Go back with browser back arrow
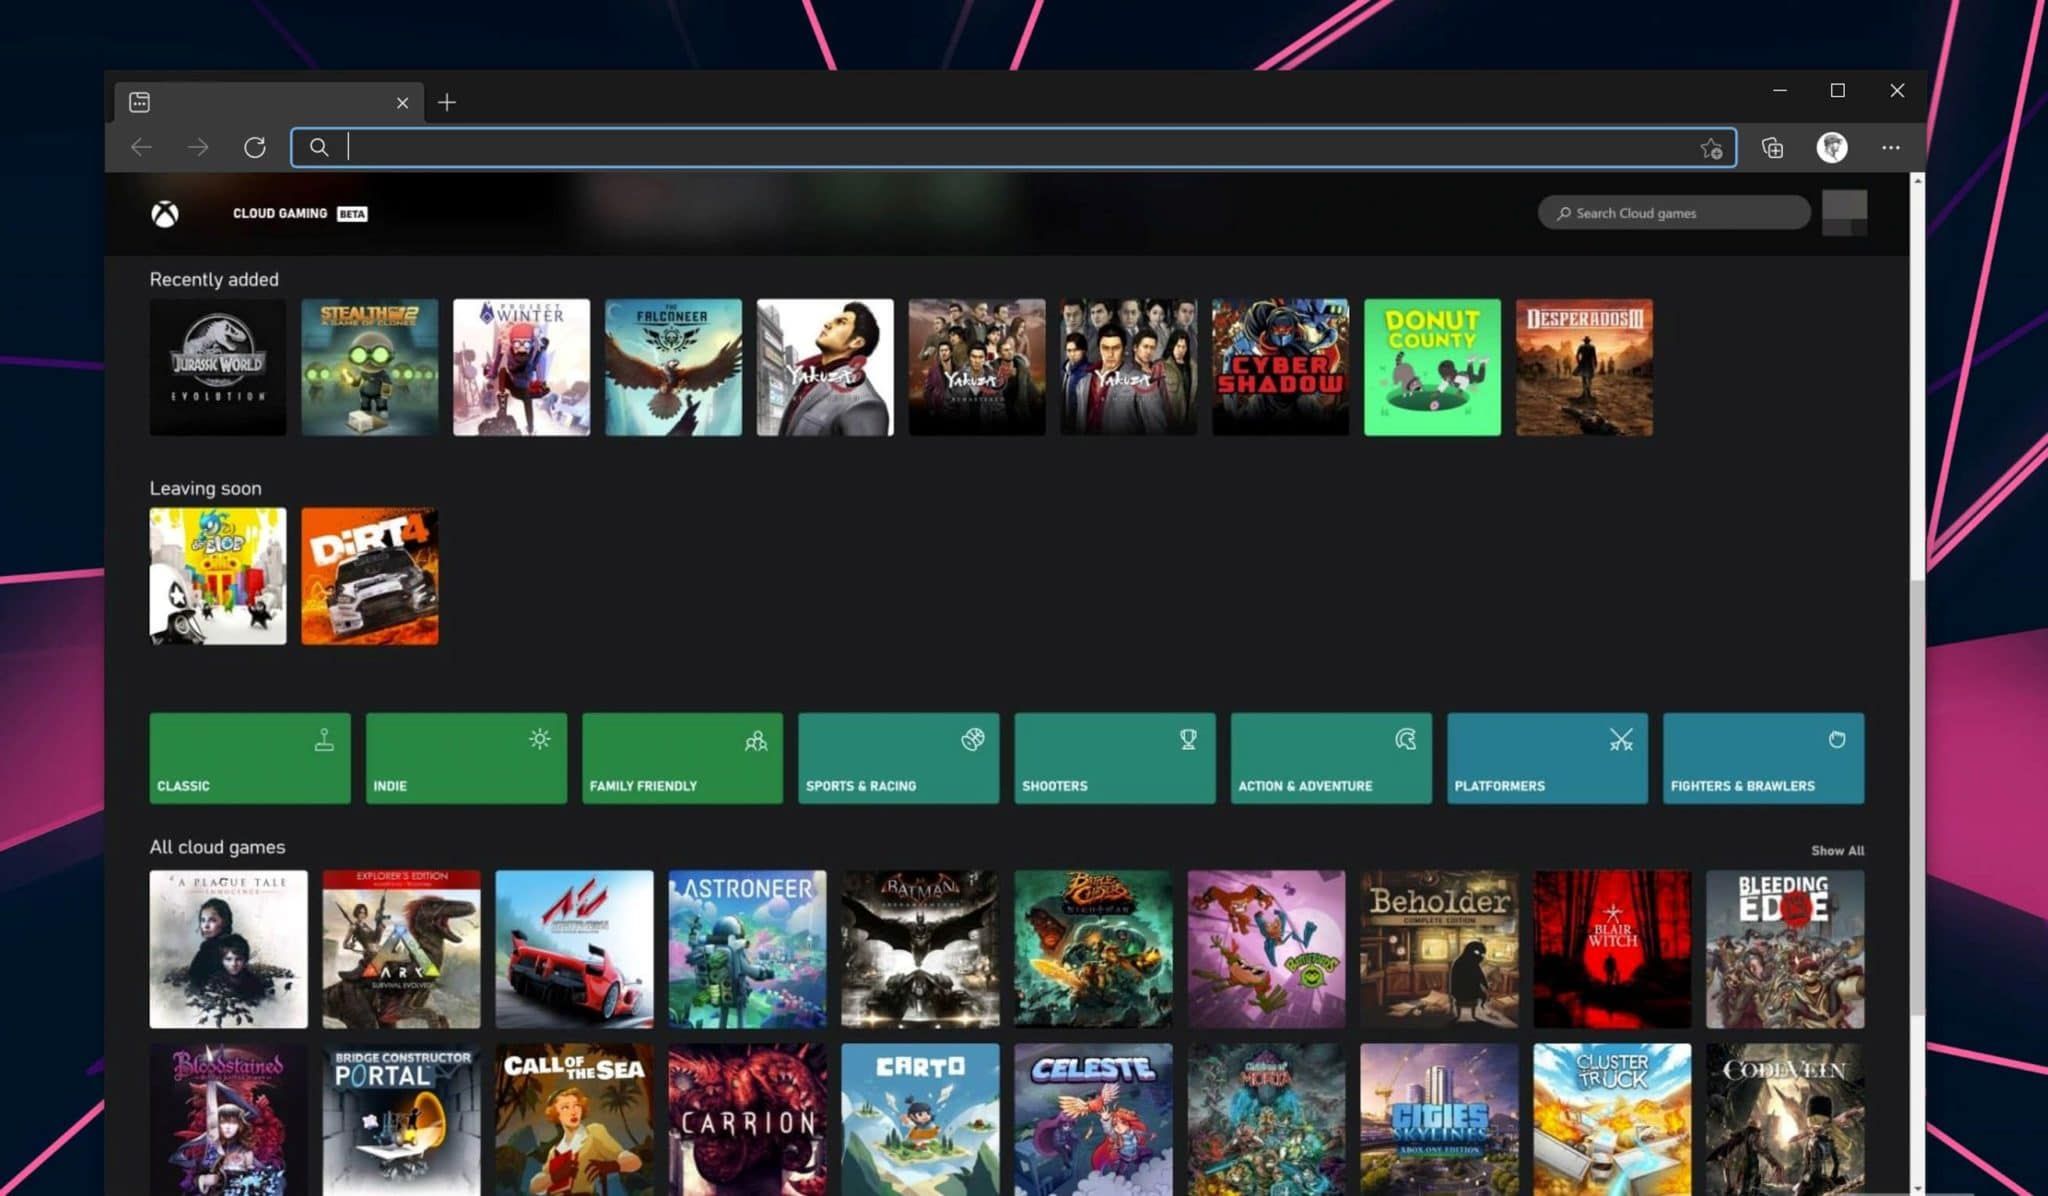Viewport: 2048px width, 1196px height. point(141,148)
